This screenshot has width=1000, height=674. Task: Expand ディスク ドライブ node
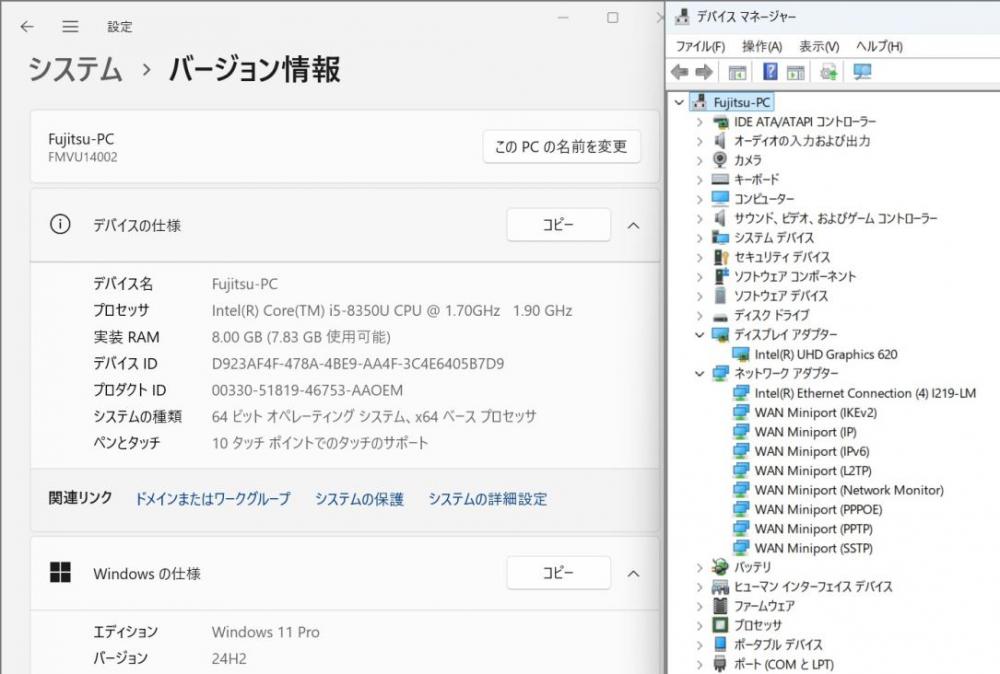coord(700,316)
